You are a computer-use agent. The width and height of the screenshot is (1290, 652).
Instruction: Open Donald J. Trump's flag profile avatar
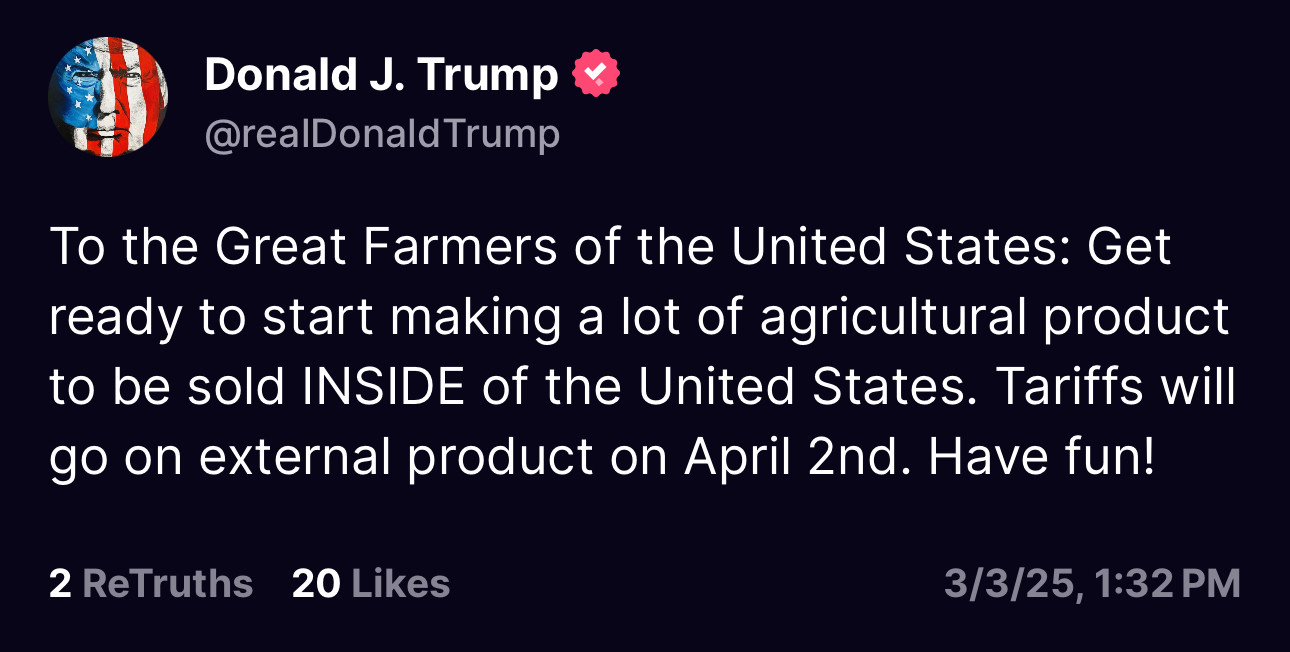click(x=108, y=97)
